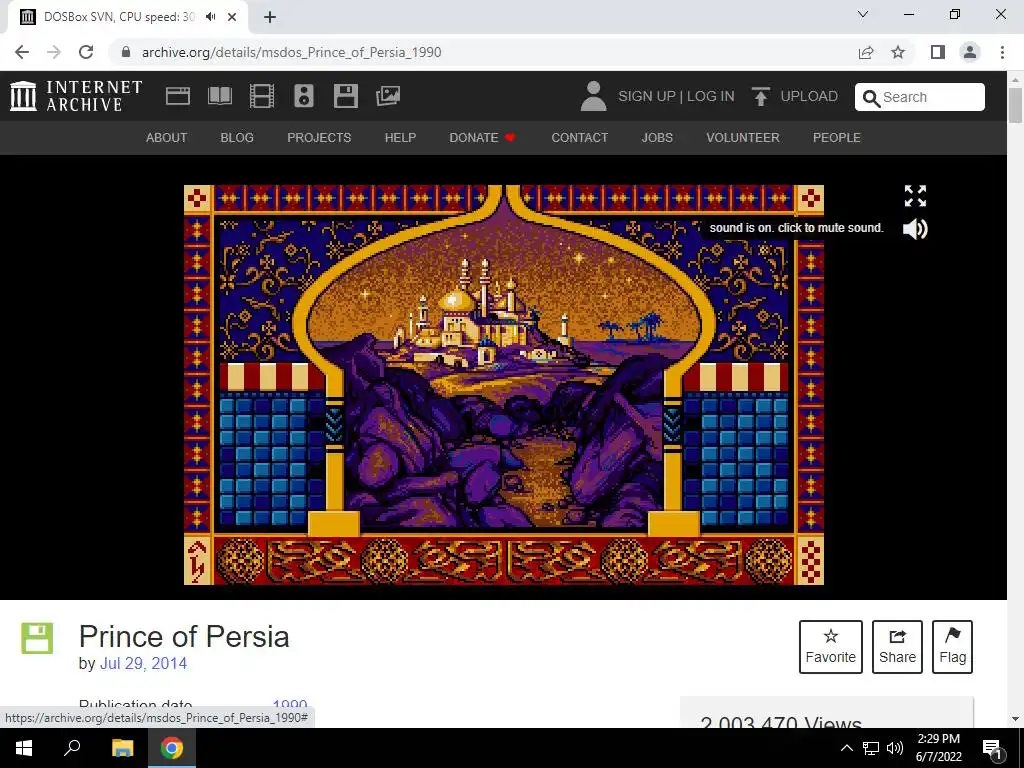Image resolution: width=1024 pixels, height=768 pixels.
Task: Open the PEOPLE menu item
Action: 837,138
